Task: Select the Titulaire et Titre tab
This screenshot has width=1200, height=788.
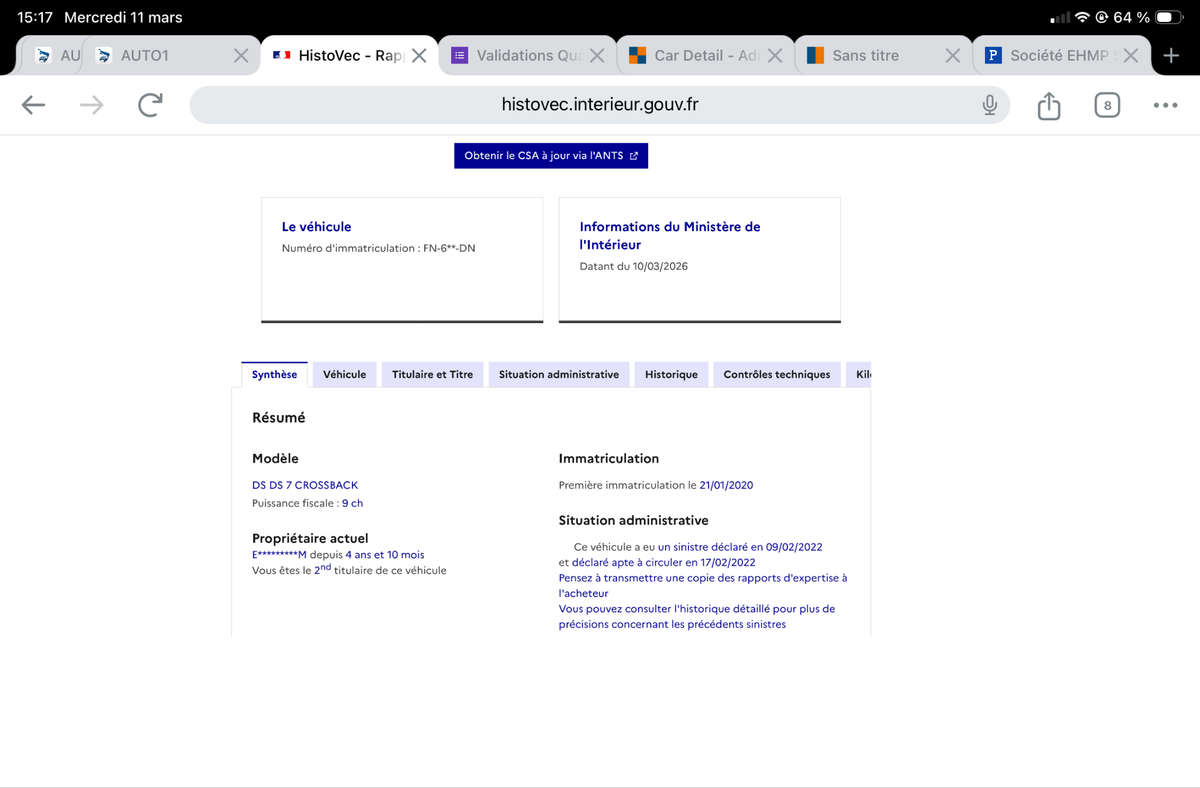Action: click(432, 375)
